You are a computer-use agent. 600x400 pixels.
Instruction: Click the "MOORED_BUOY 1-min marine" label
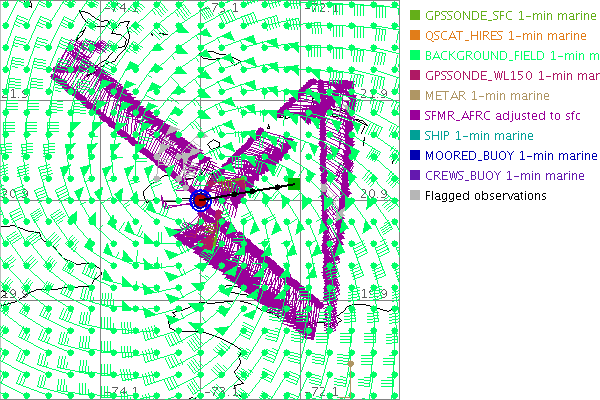coord(510,156)
